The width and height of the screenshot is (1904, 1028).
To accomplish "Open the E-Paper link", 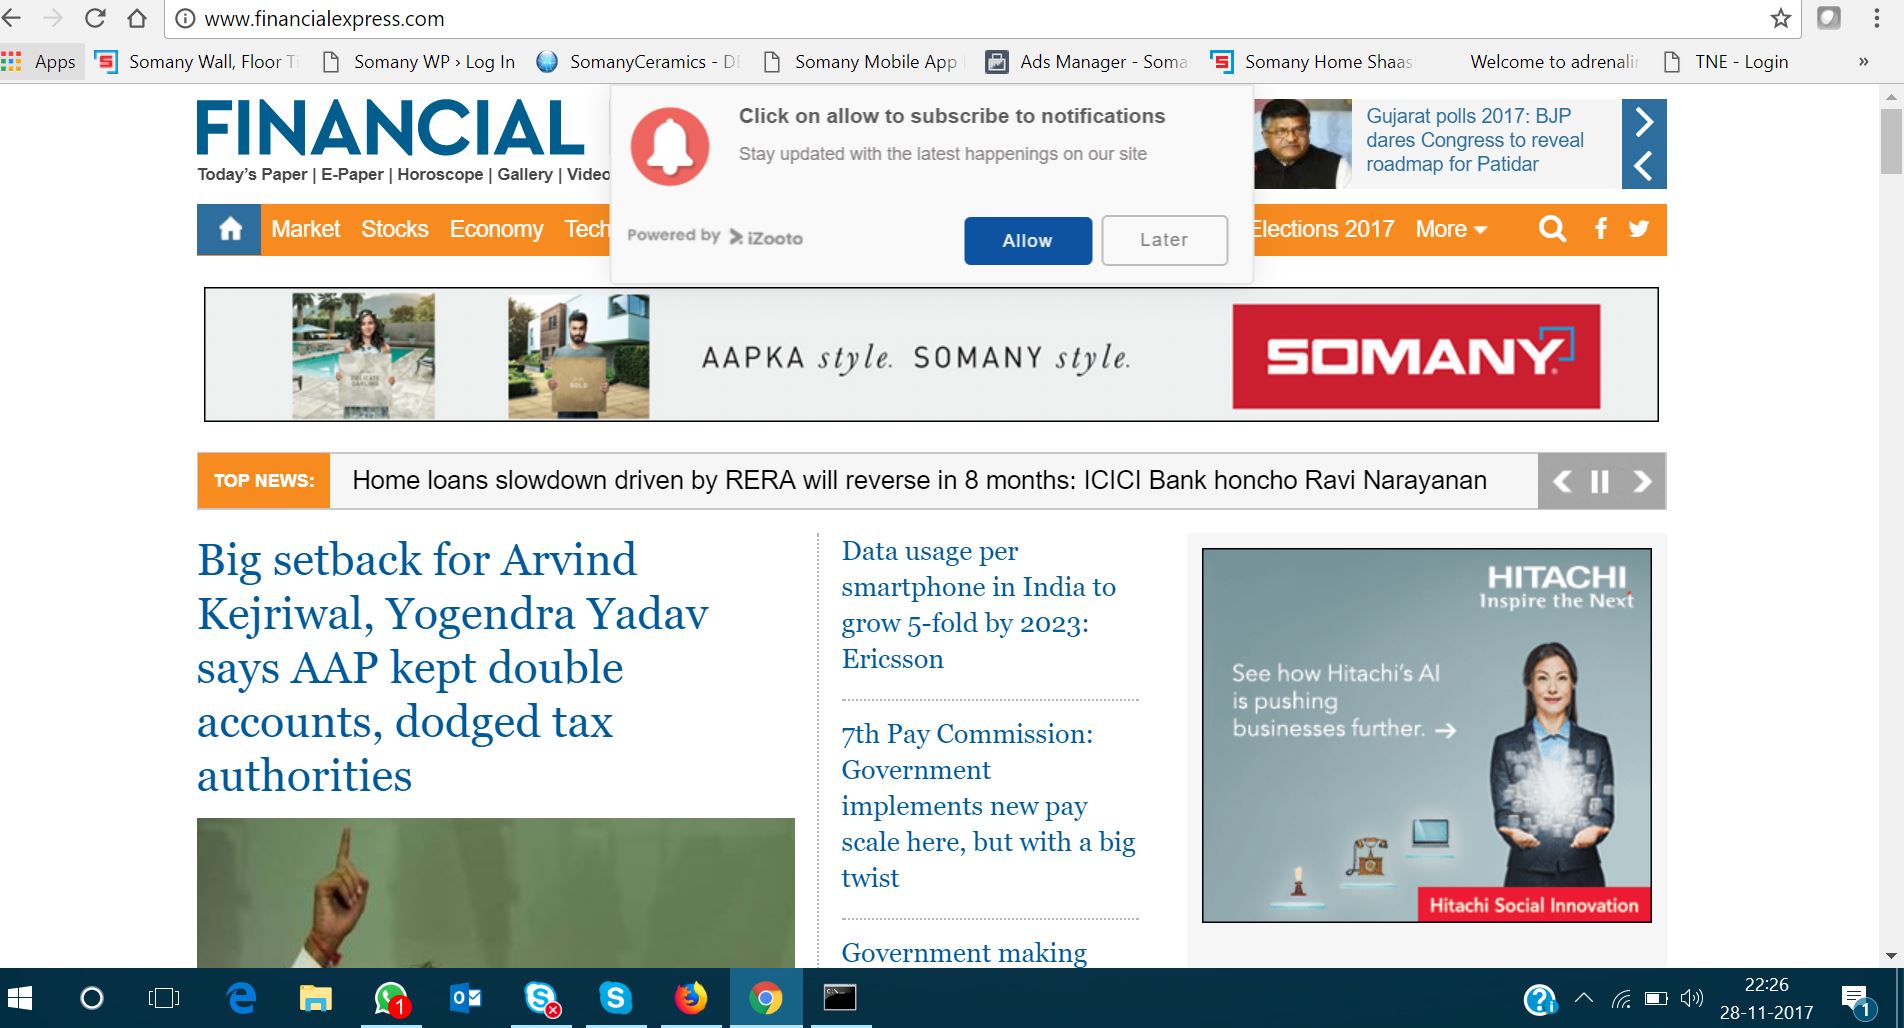I will [x=352, y=174].
